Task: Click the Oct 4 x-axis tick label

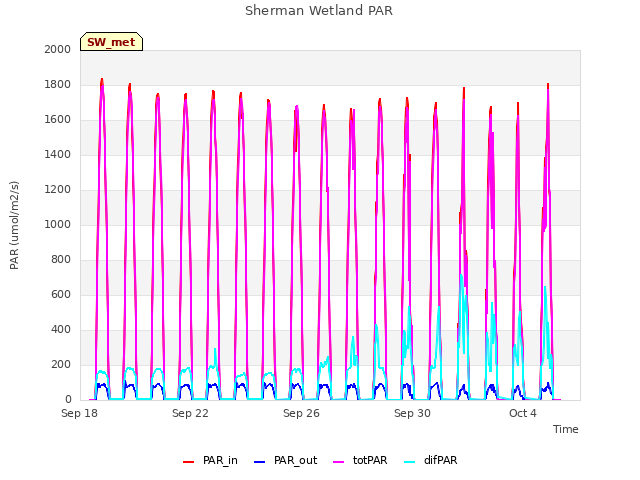Action: pos(523,413)
